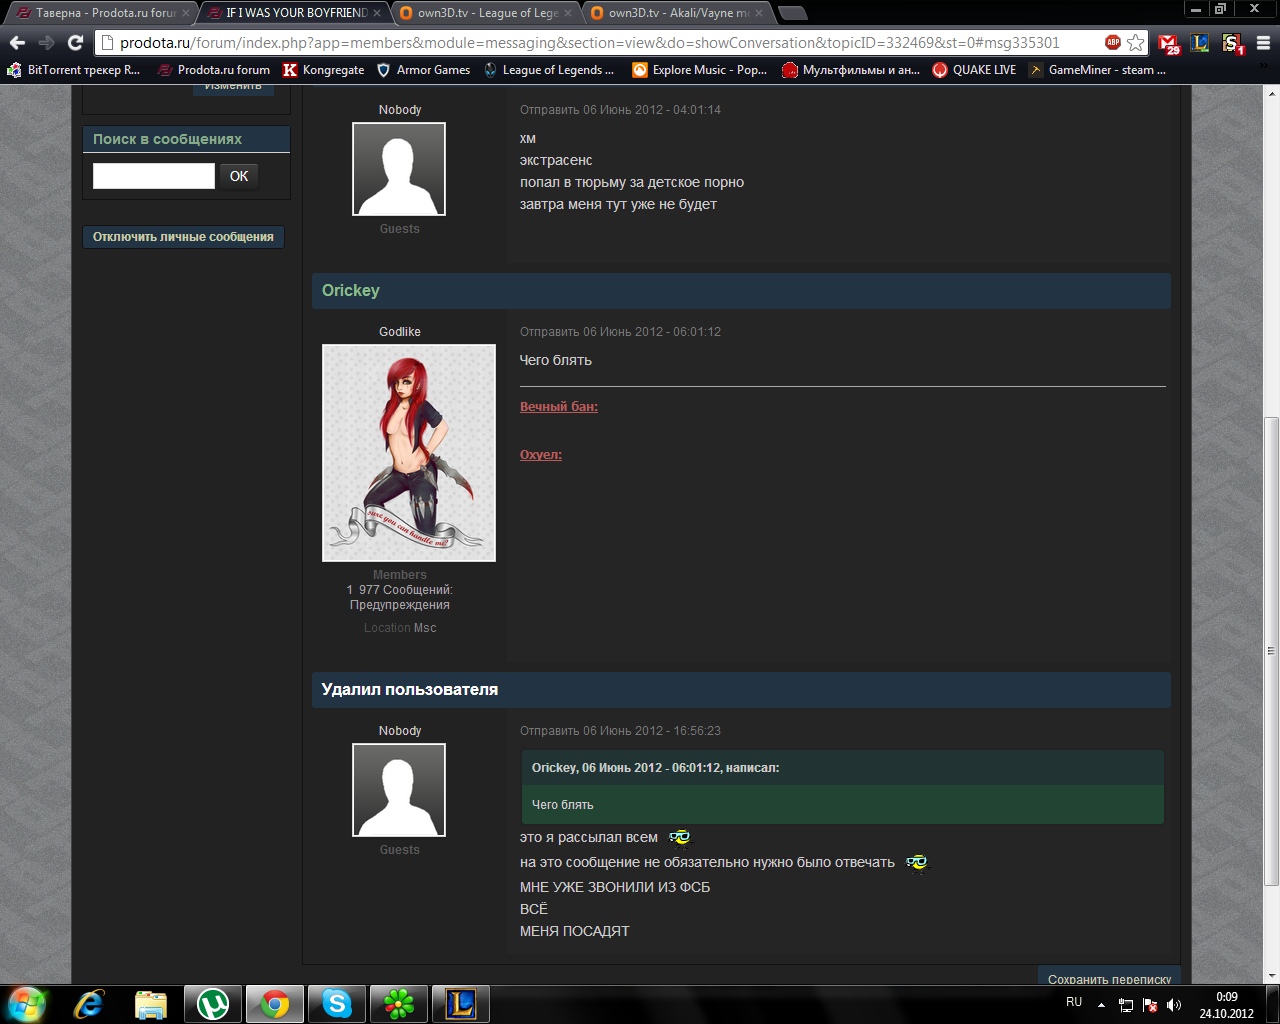Show hidden system tray icons
1280x1024 pixels.
coord(1101,1005)
